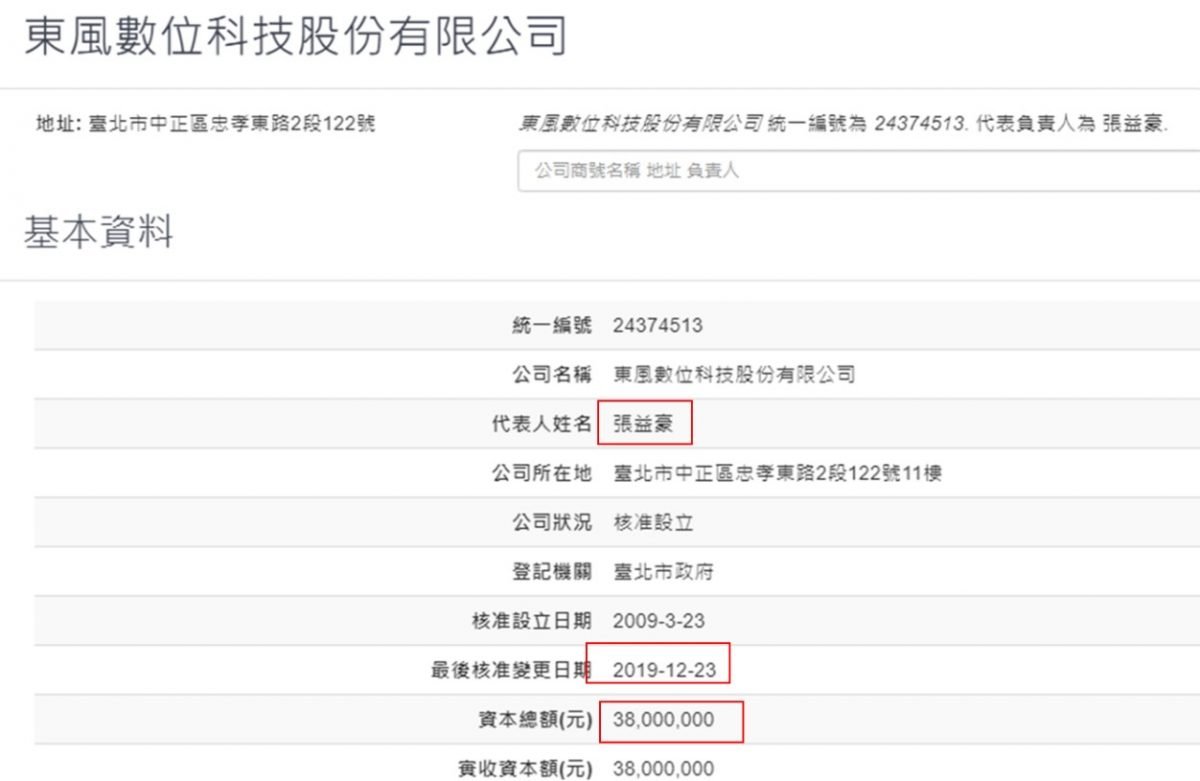The height and width of the screenshot is (781, 1200).
Task: Select the 資本總額 value 38,000,000
Action: 663,719
